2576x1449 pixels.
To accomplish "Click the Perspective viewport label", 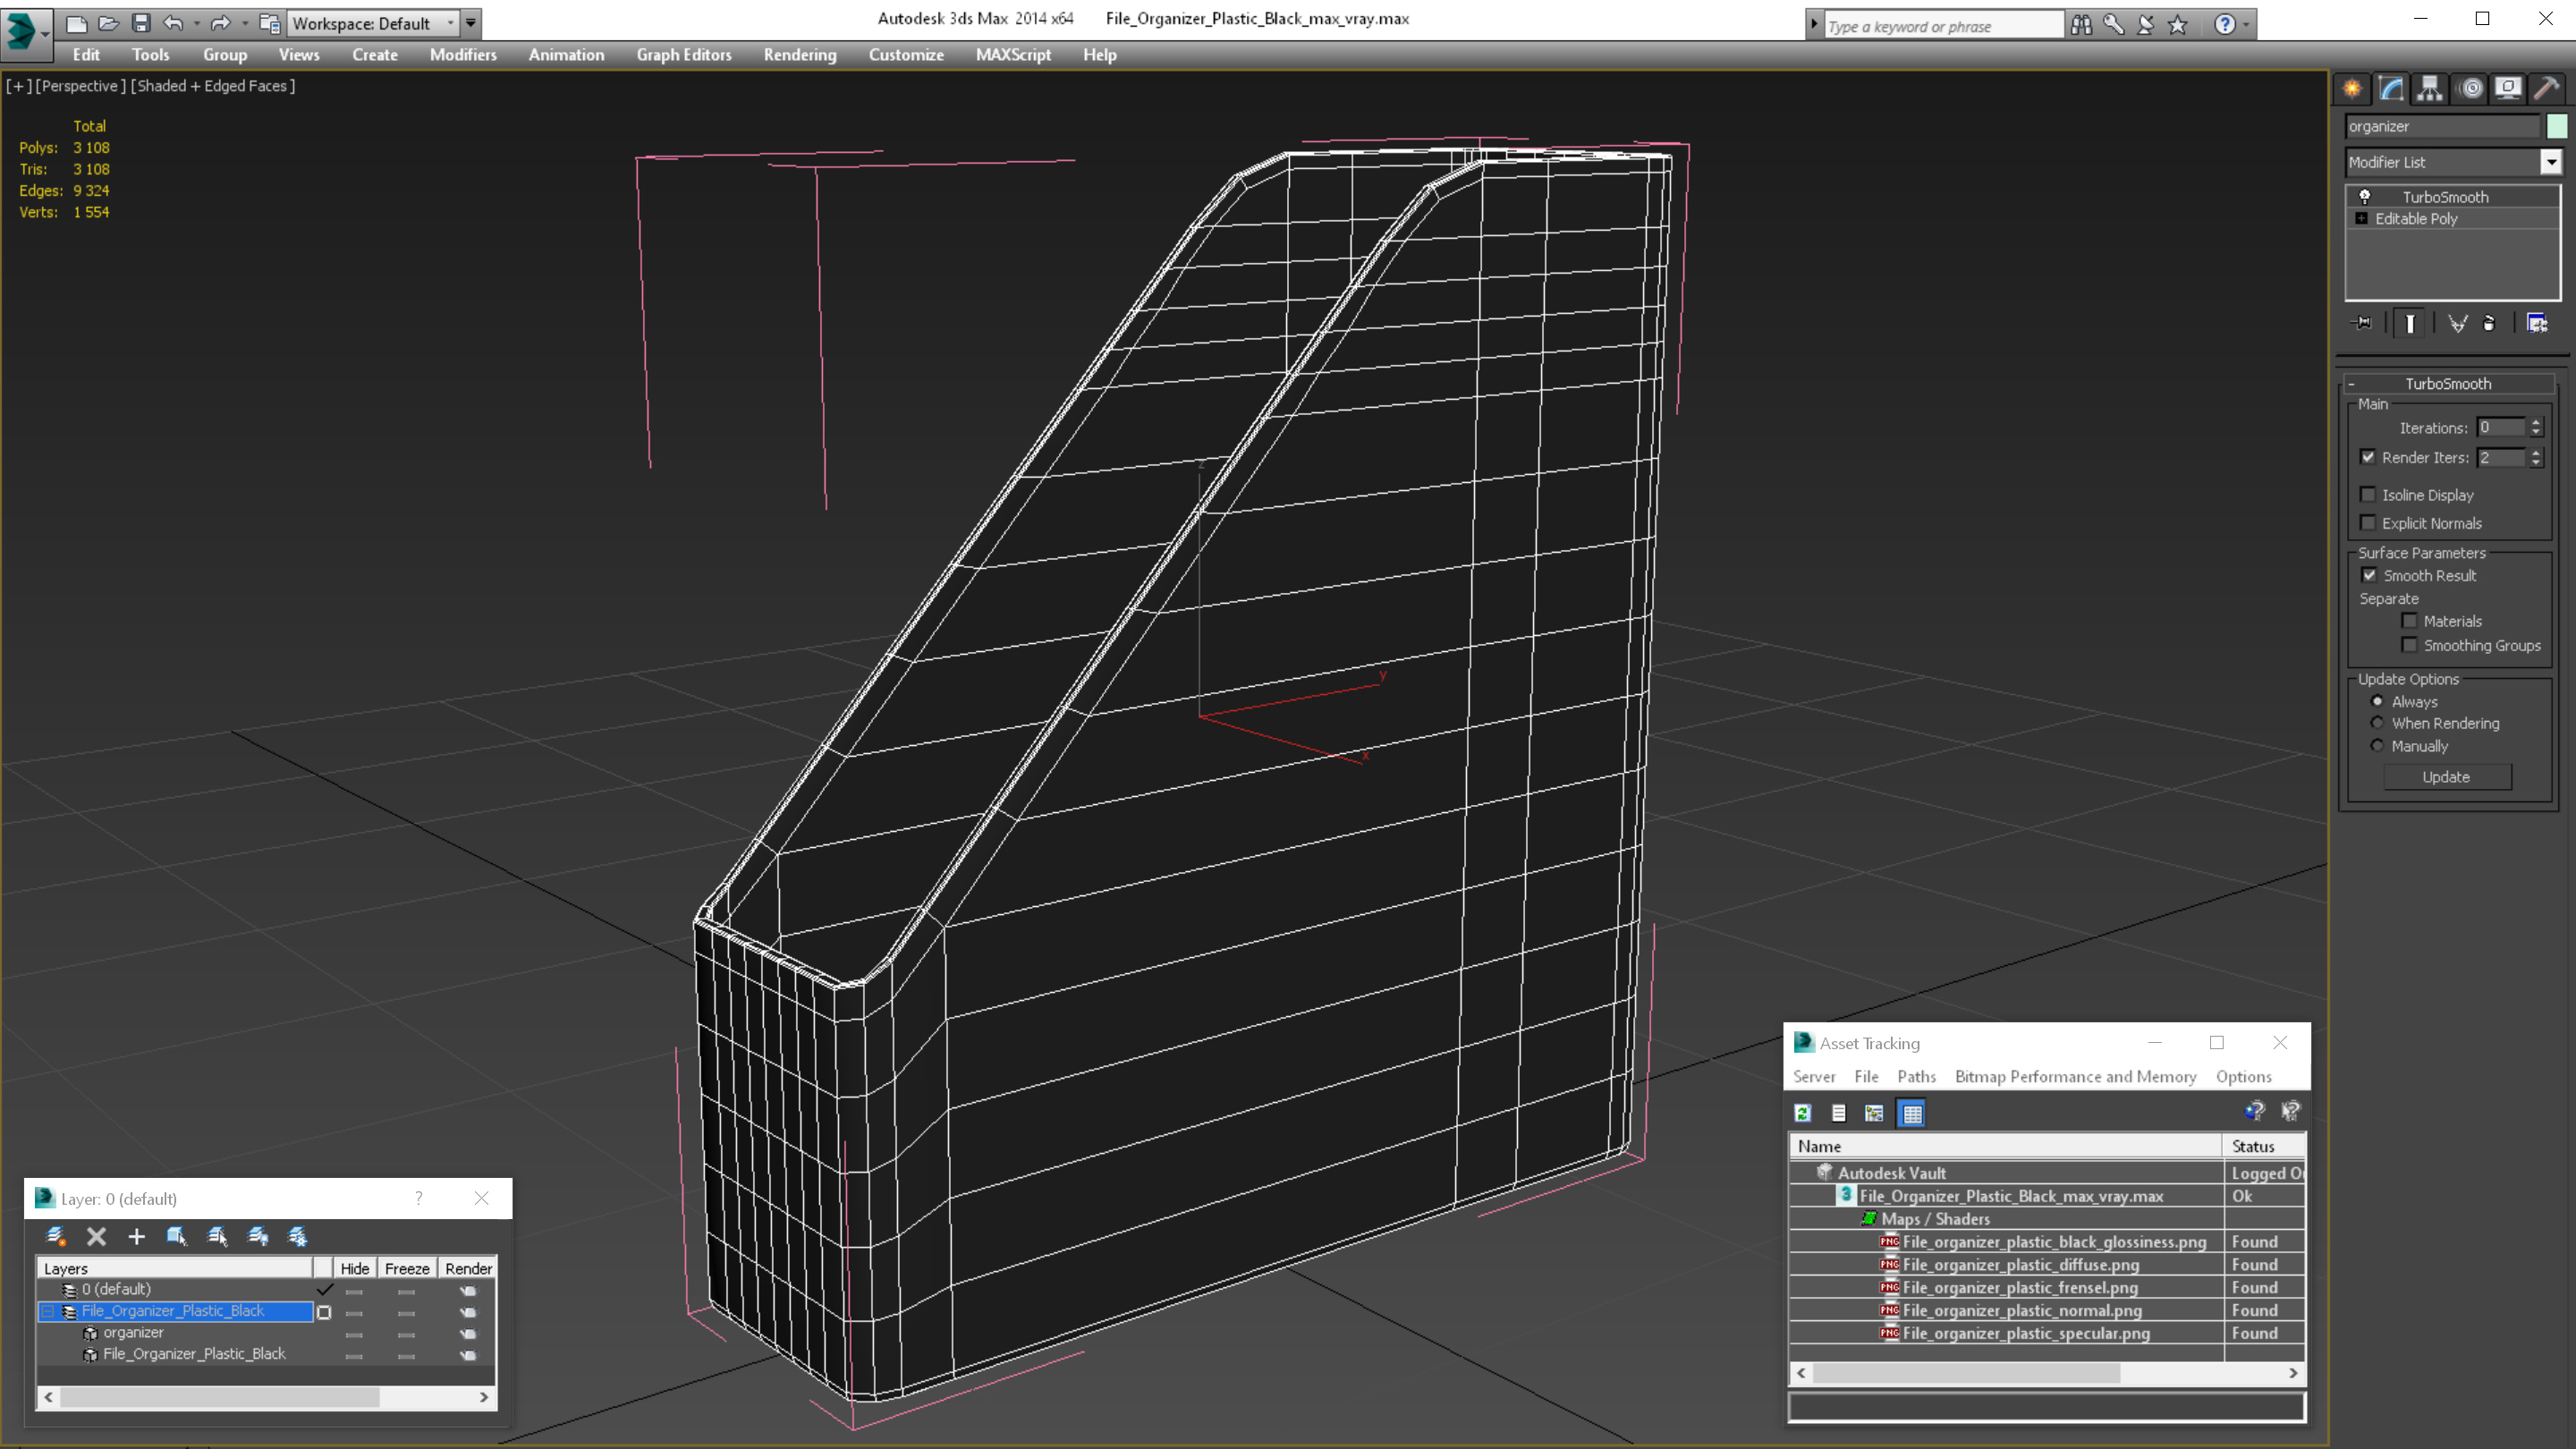I will click(80, 86).
